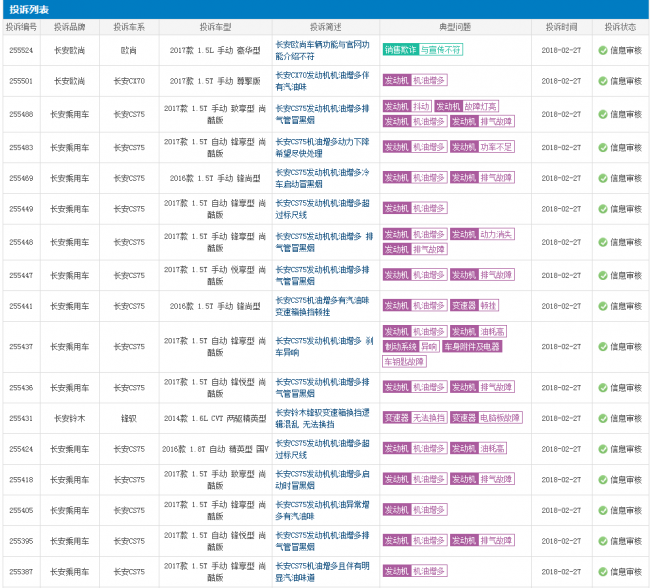
Task: Click green check icon in row 255431
Action: click(602, 419)
